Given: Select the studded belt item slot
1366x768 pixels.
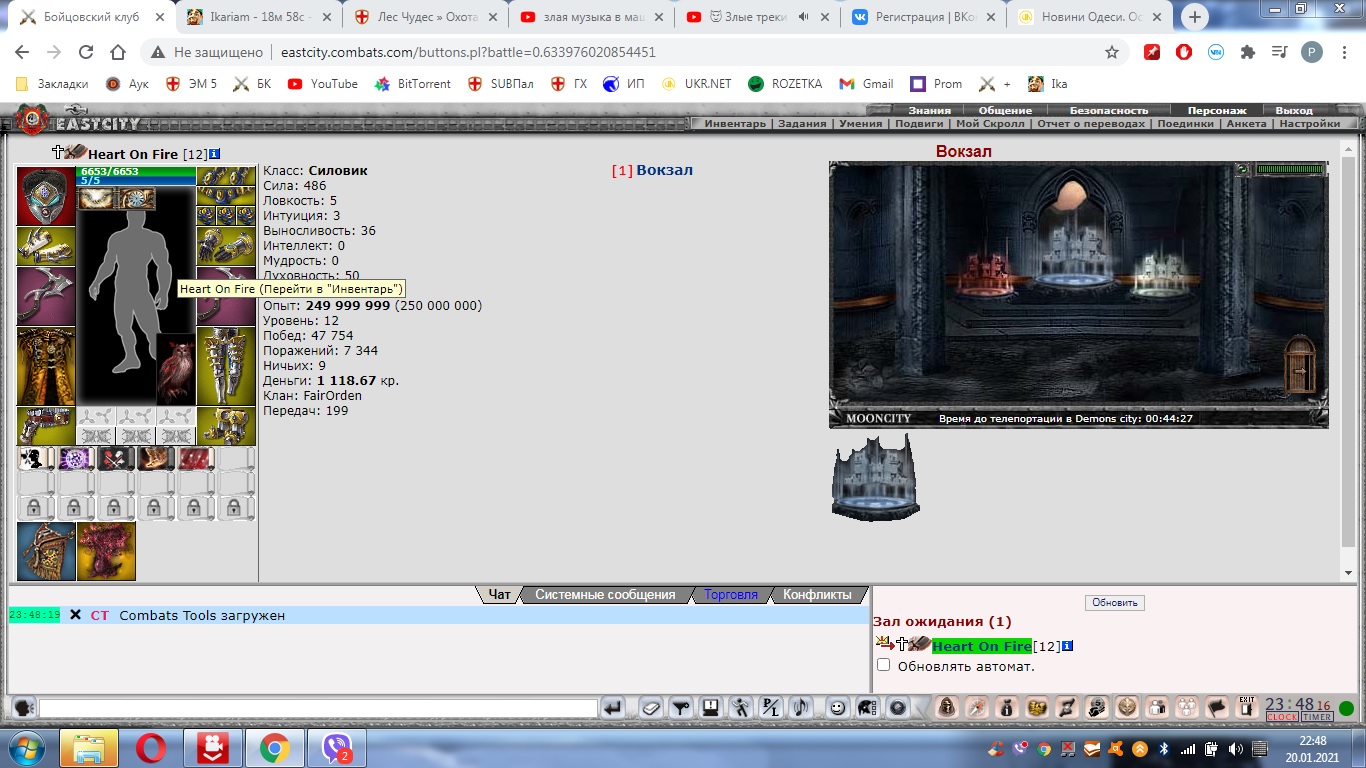Looking at the screenshot, I should 46,426.
